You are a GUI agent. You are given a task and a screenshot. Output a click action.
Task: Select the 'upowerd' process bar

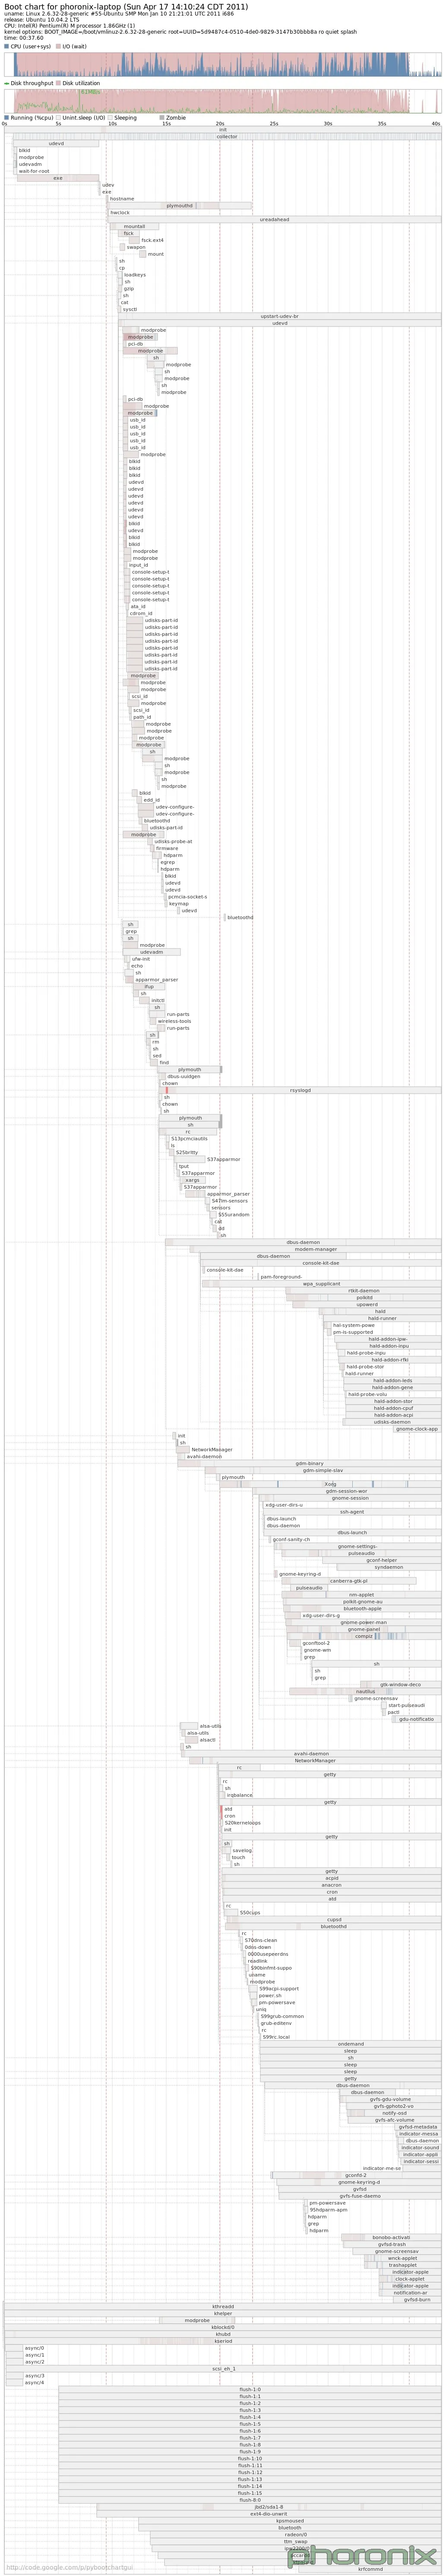368,1304
